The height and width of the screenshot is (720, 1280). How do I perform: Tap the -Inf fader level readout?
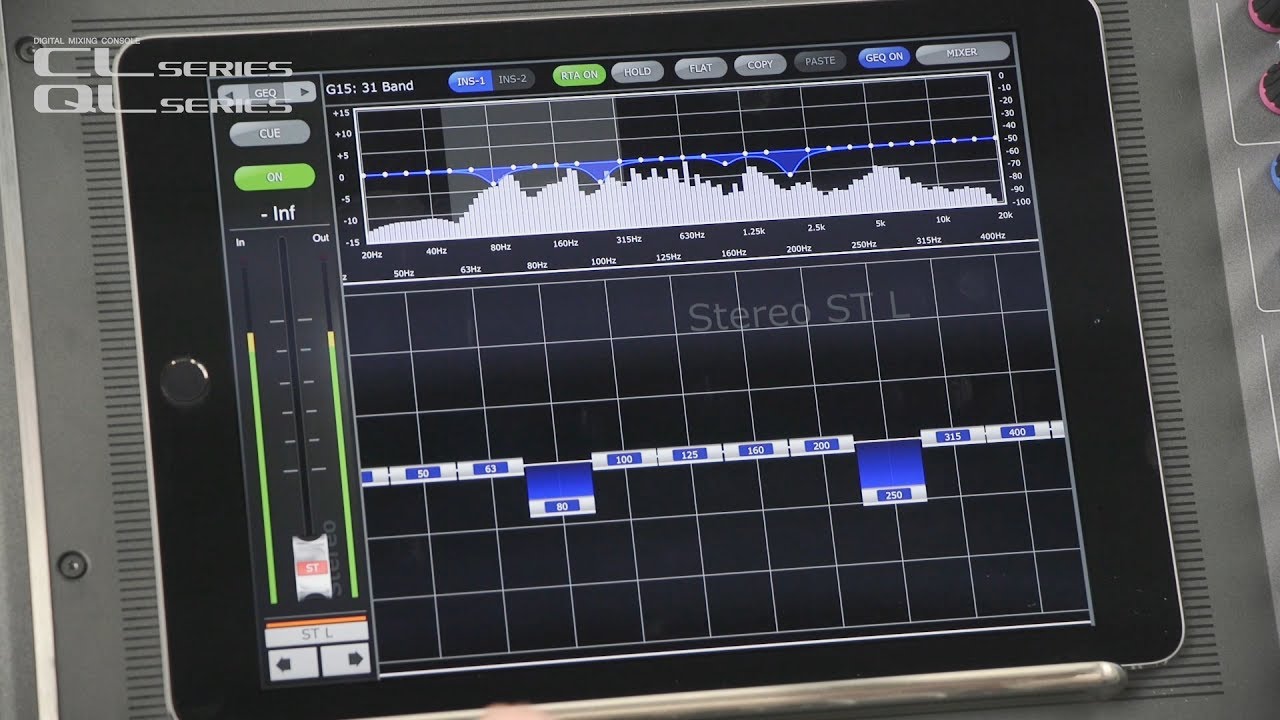tap(277, 213)
